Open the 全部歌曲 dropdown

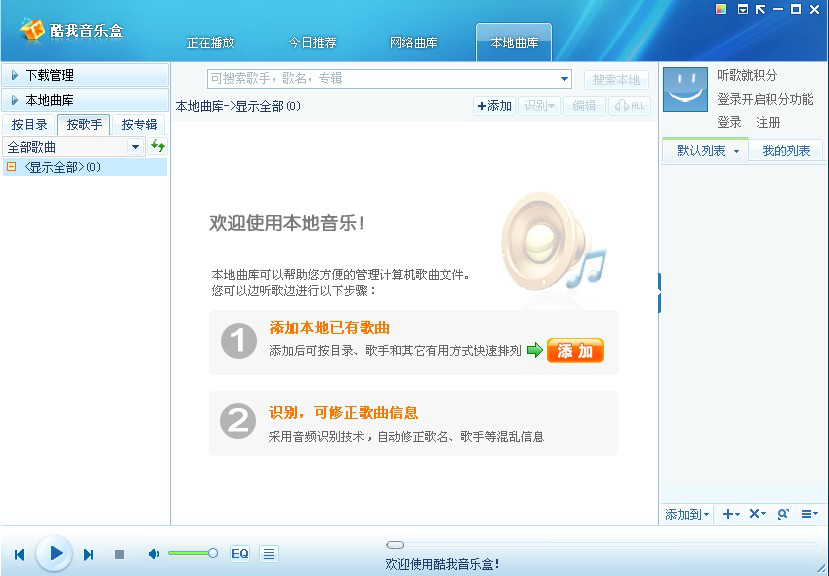135,147
